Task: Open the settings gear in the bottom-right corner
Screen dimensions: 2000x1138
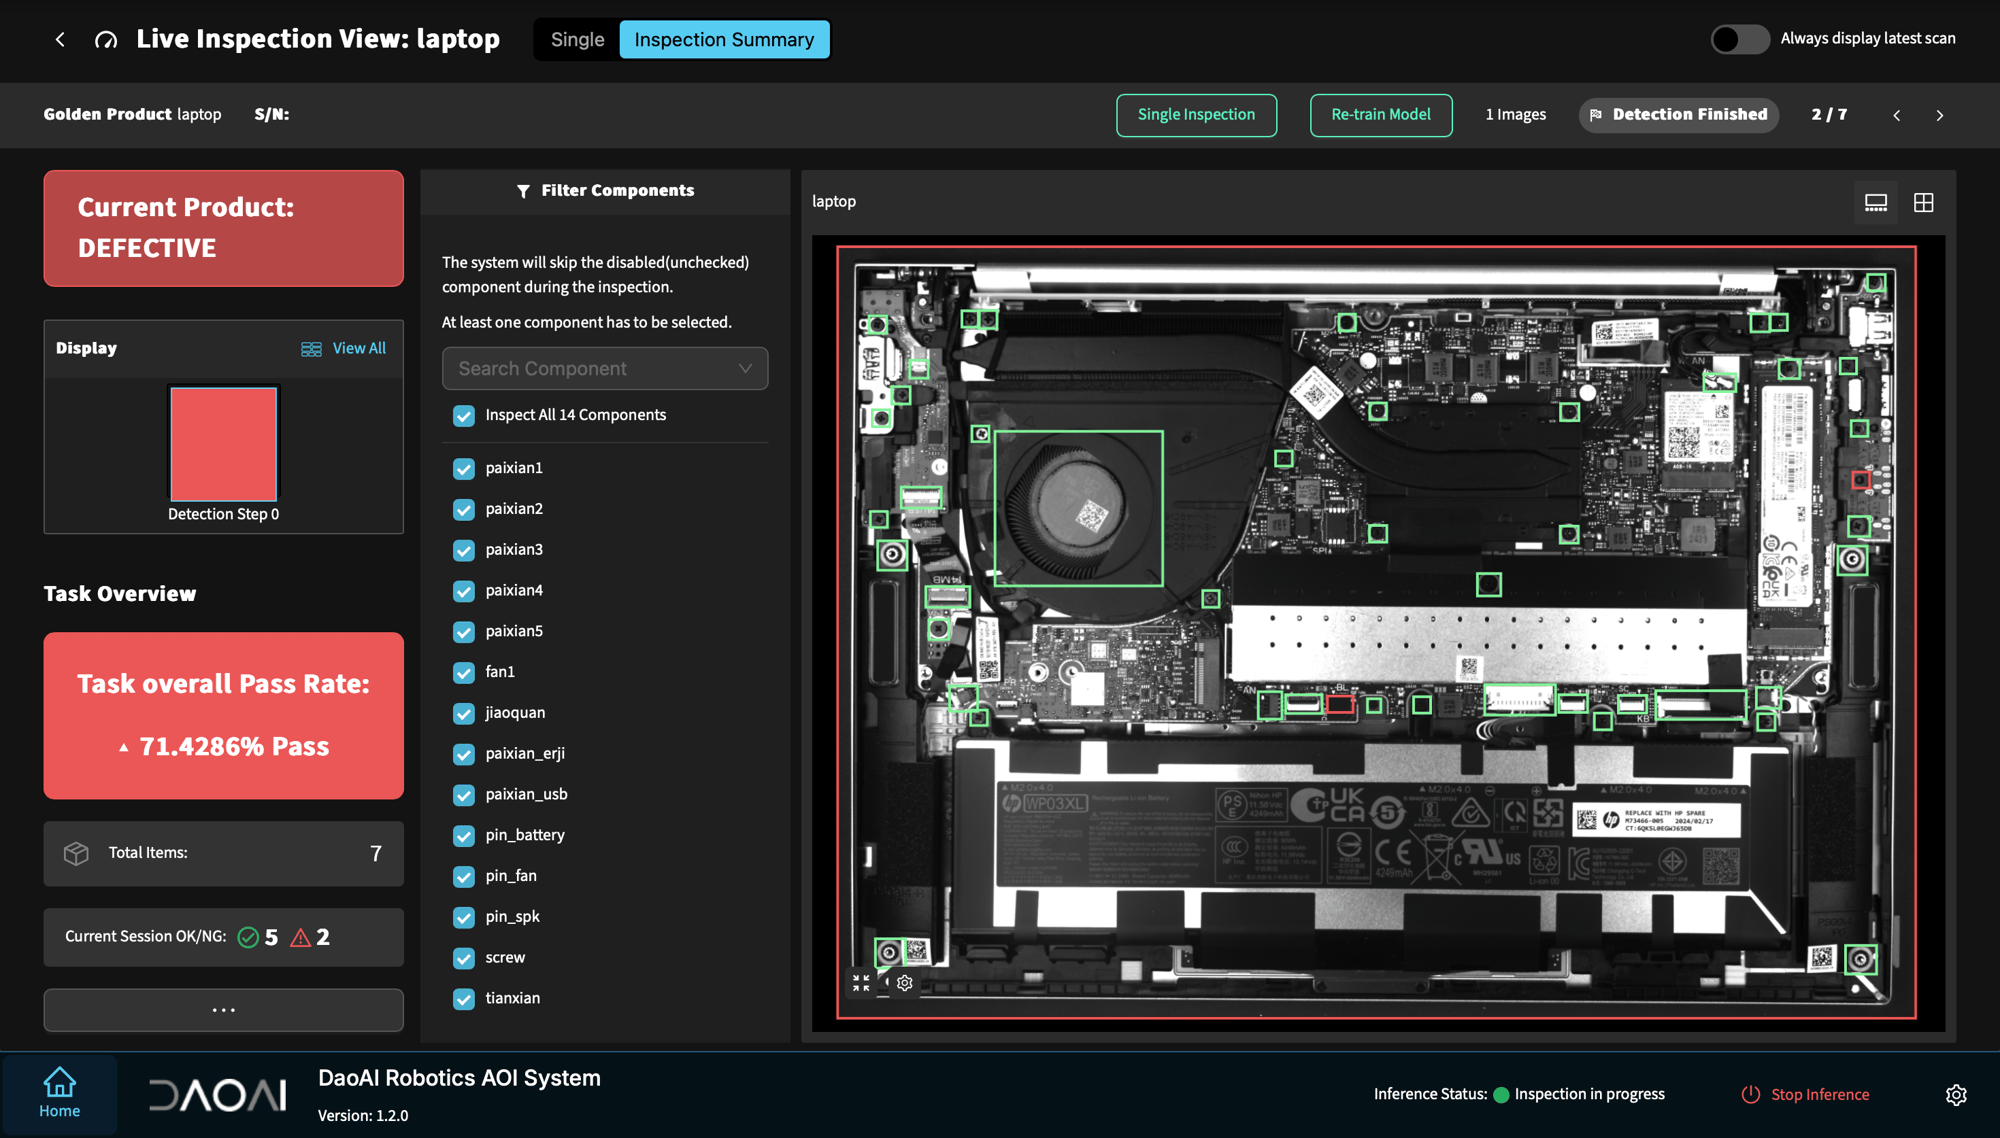Action: (x=1955, y=1095)
